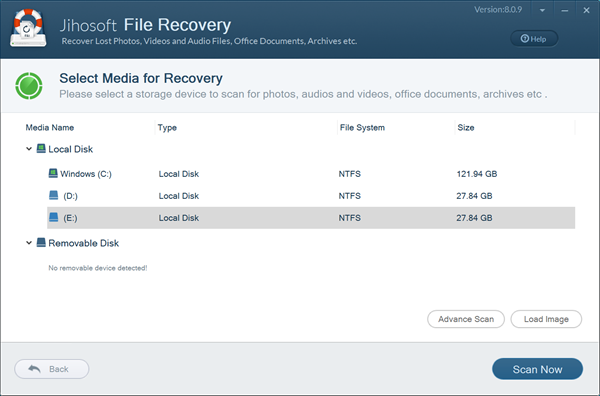Click the 27.84 GB size of (D:)
The width and height of the screenshot is (600, 396).
click(x=474, y=196)
